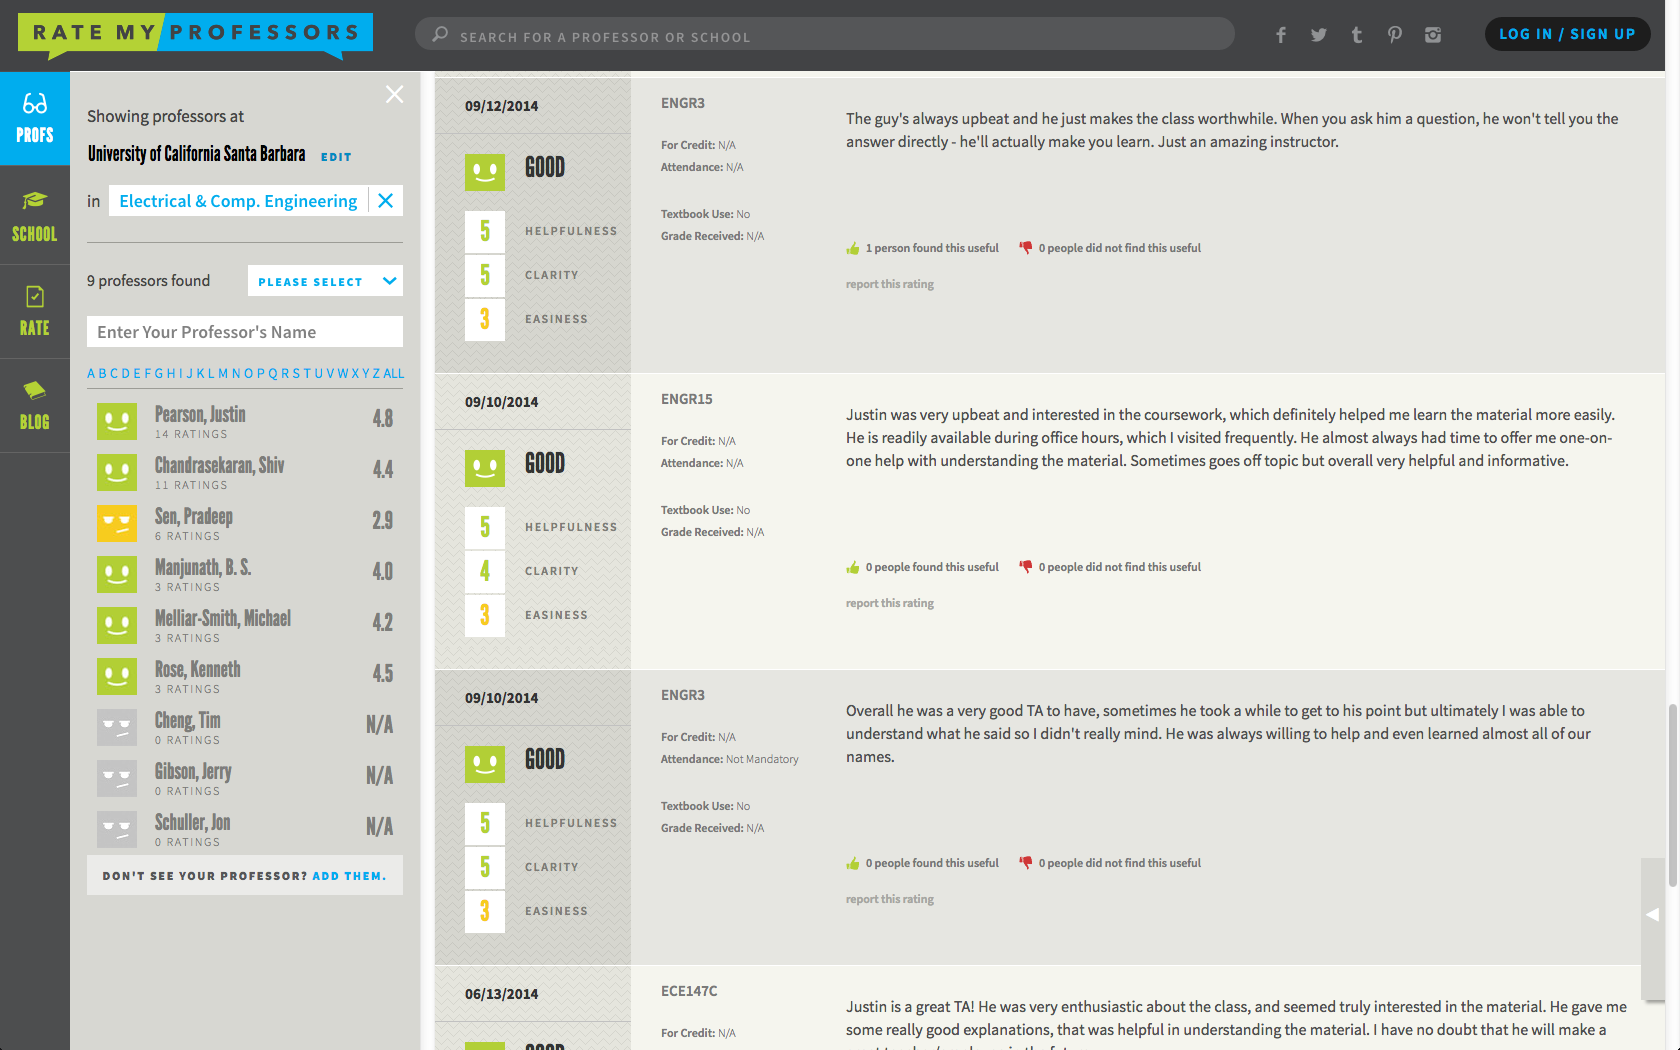Viewport: 1680px width, 1050px height.
Task: Close the professors sidebar panel
Action: (395, 94)
